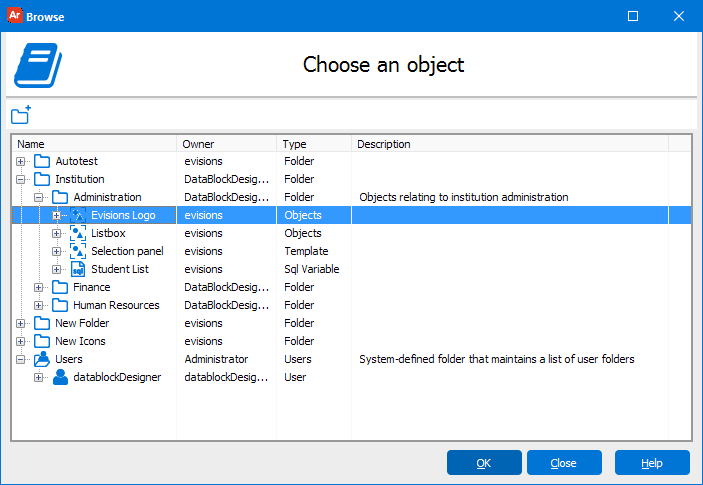Screen dimensions: 703x485
Task: Expand the Selection panel node
Action: (56, 251)
